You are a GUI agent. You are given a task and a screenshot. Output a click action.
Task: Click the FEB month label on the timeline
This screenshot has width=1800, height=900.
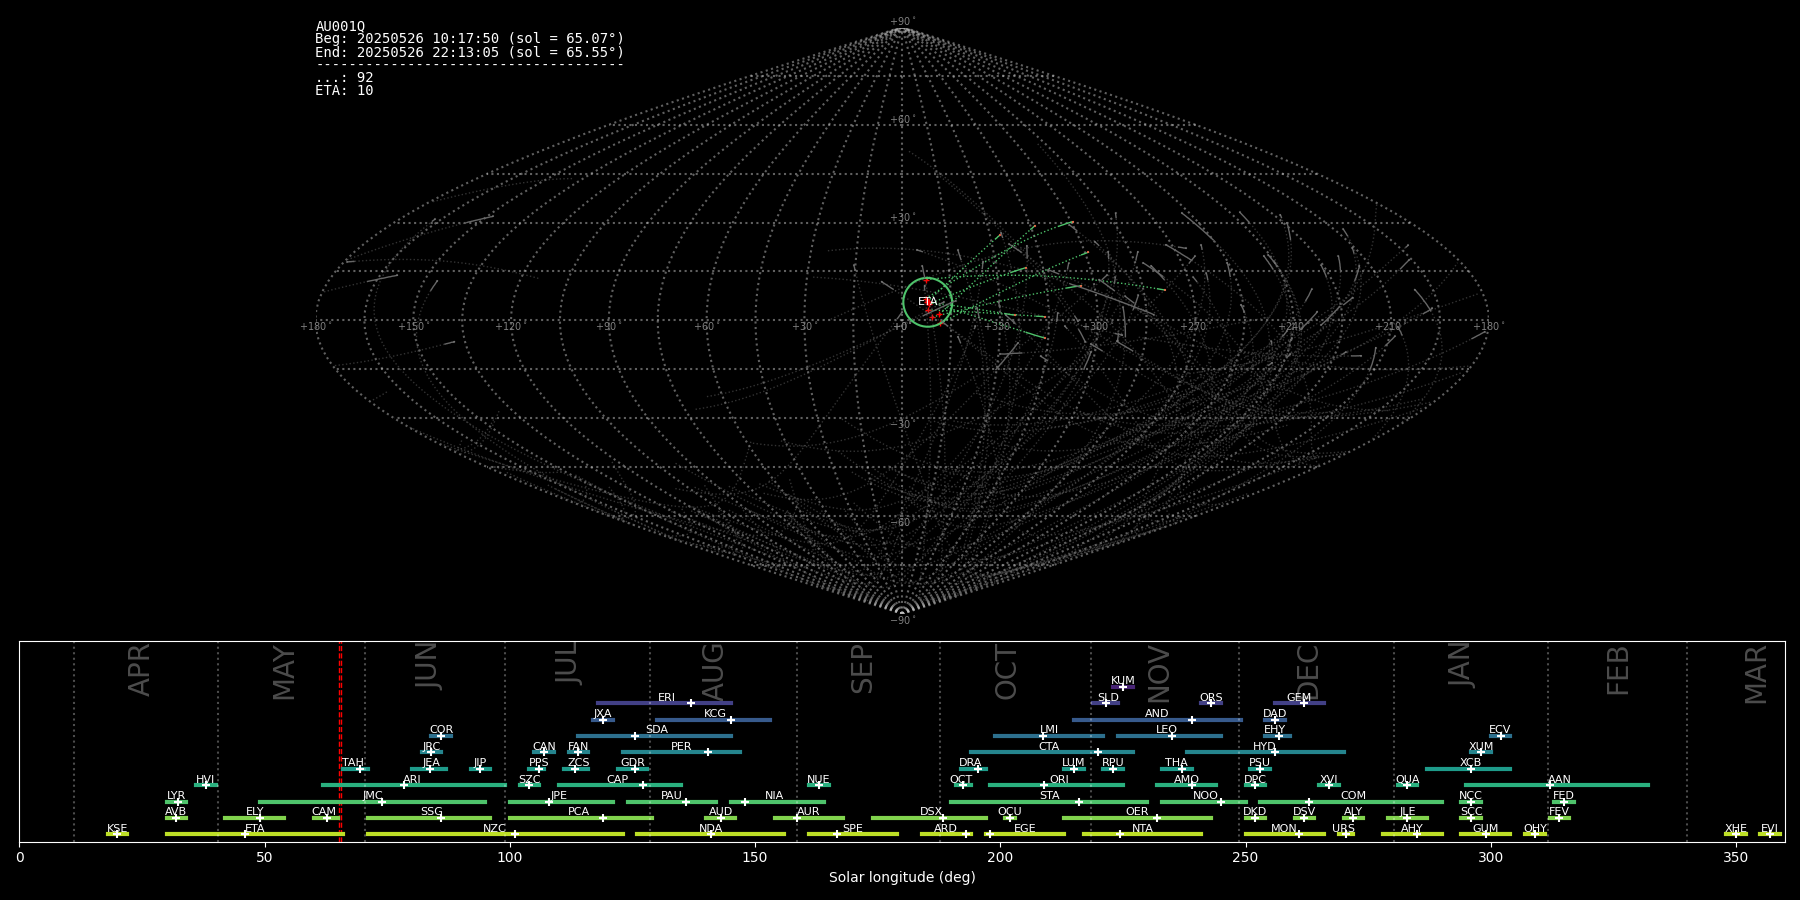[1618, 671]
